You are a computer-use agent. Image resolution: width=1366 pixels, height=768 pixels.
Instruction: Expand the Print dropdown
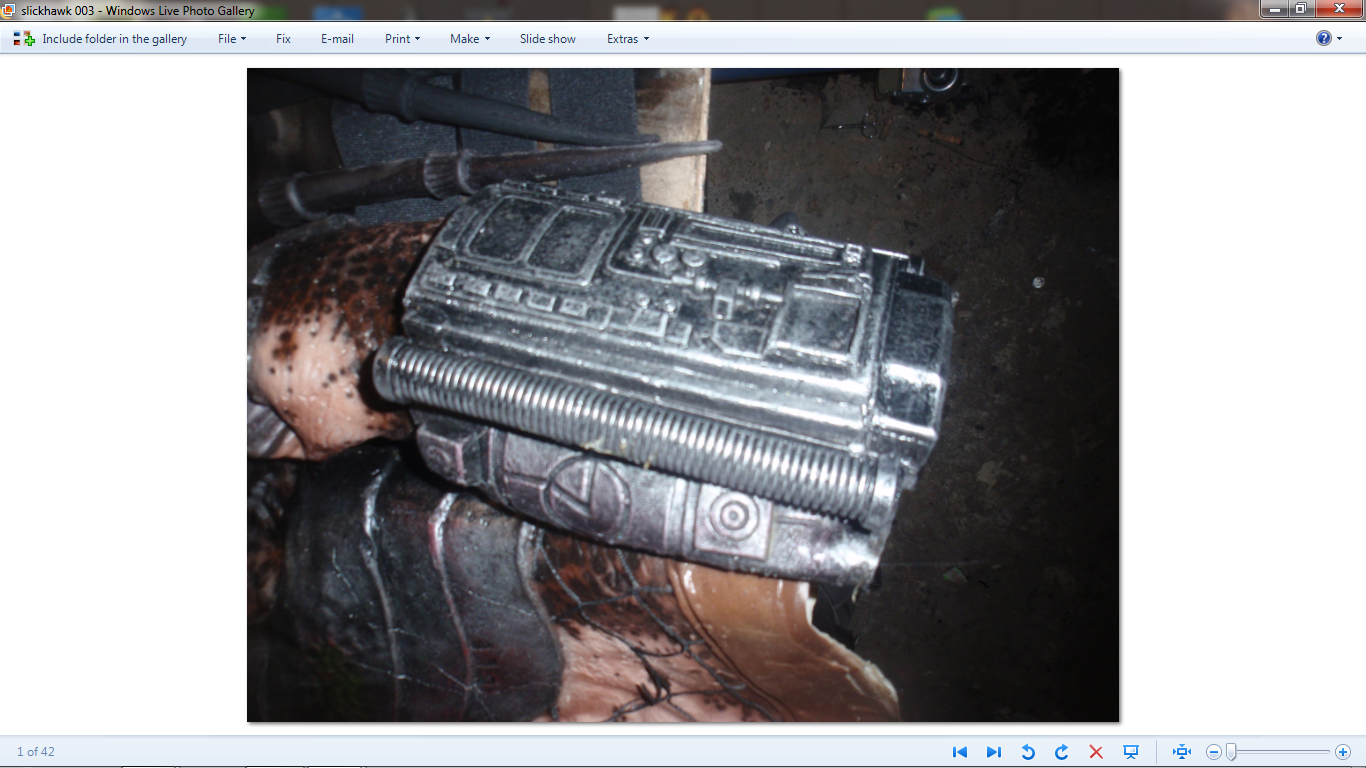tap(402, 39)
